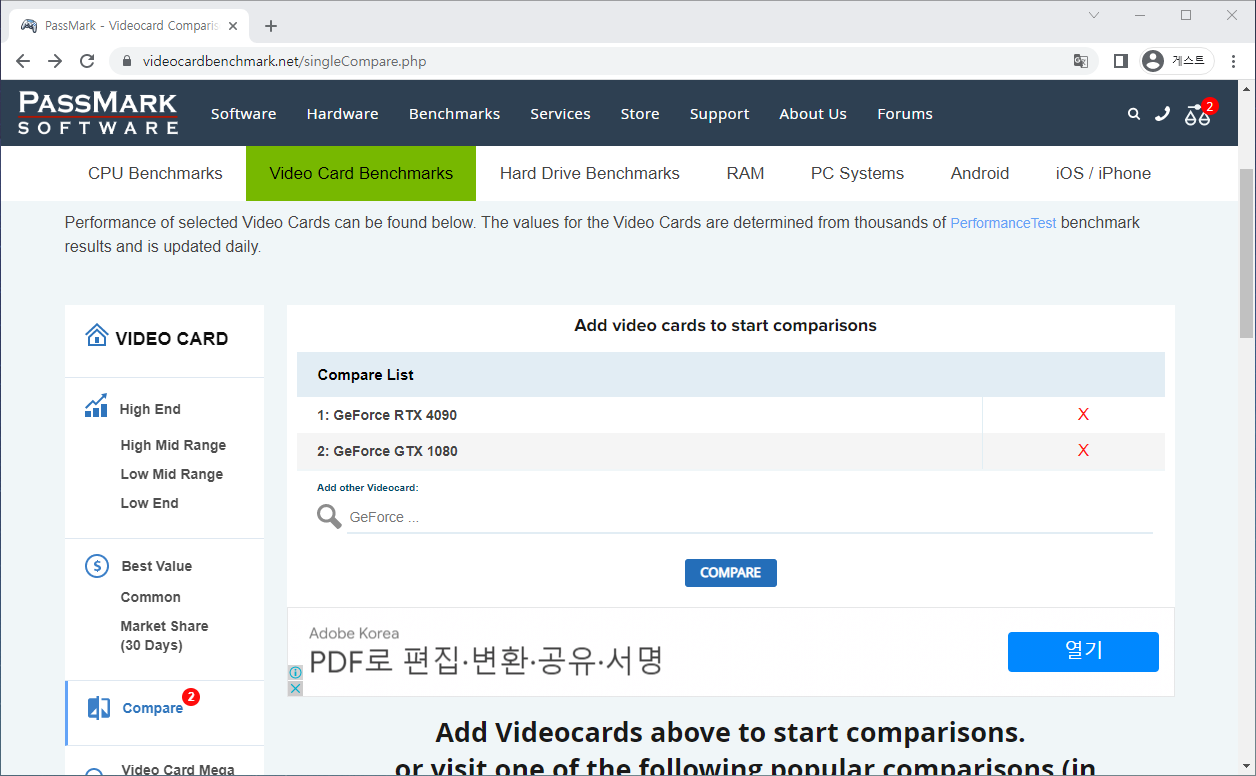Open Low End sidebar link

150,503
